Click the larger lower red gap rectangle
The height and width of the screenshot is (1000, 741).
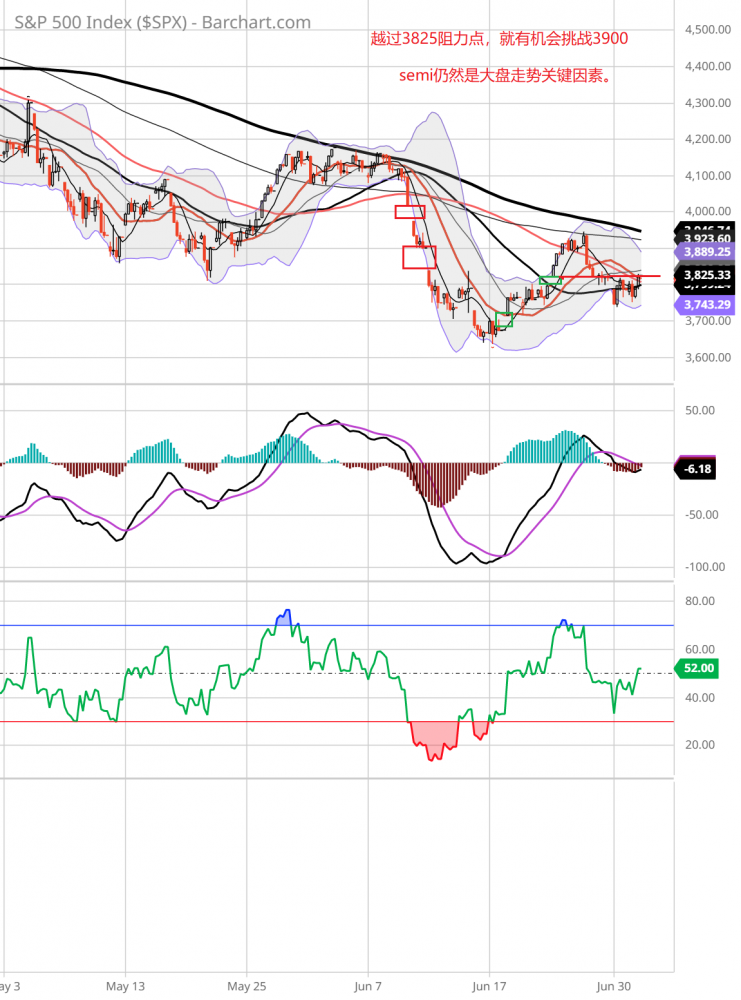[x=419, y=257]
